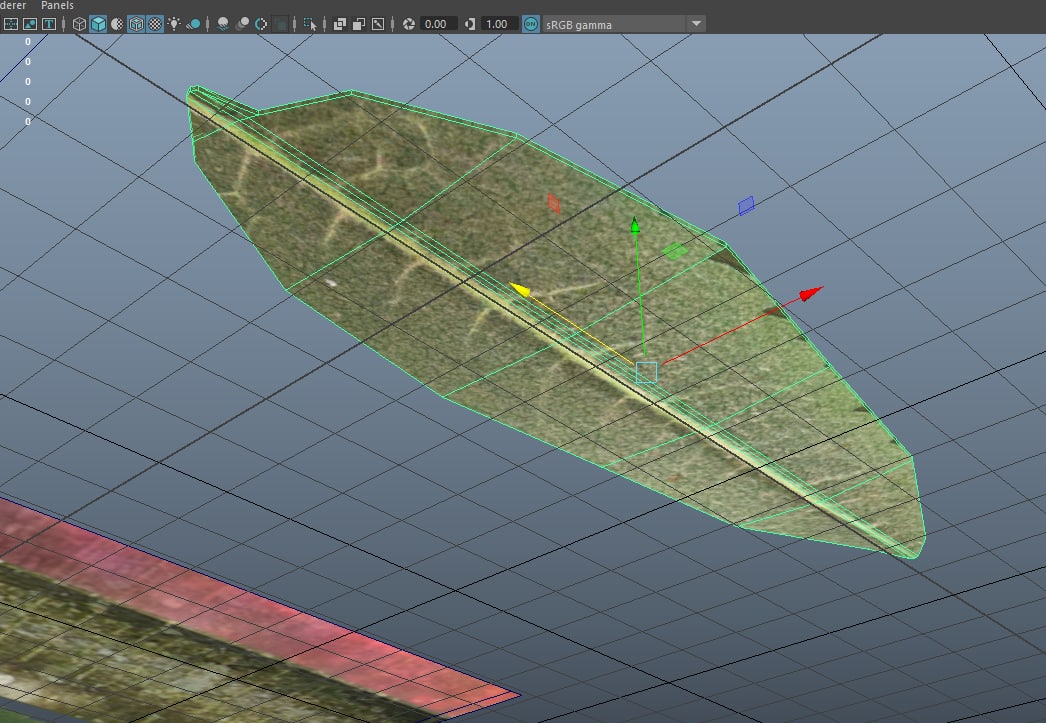This screenshot has width=1046, height=723.
Task: Toggle the safe action overlay icon
Action: pyautogui.click(x=29, y=24)
